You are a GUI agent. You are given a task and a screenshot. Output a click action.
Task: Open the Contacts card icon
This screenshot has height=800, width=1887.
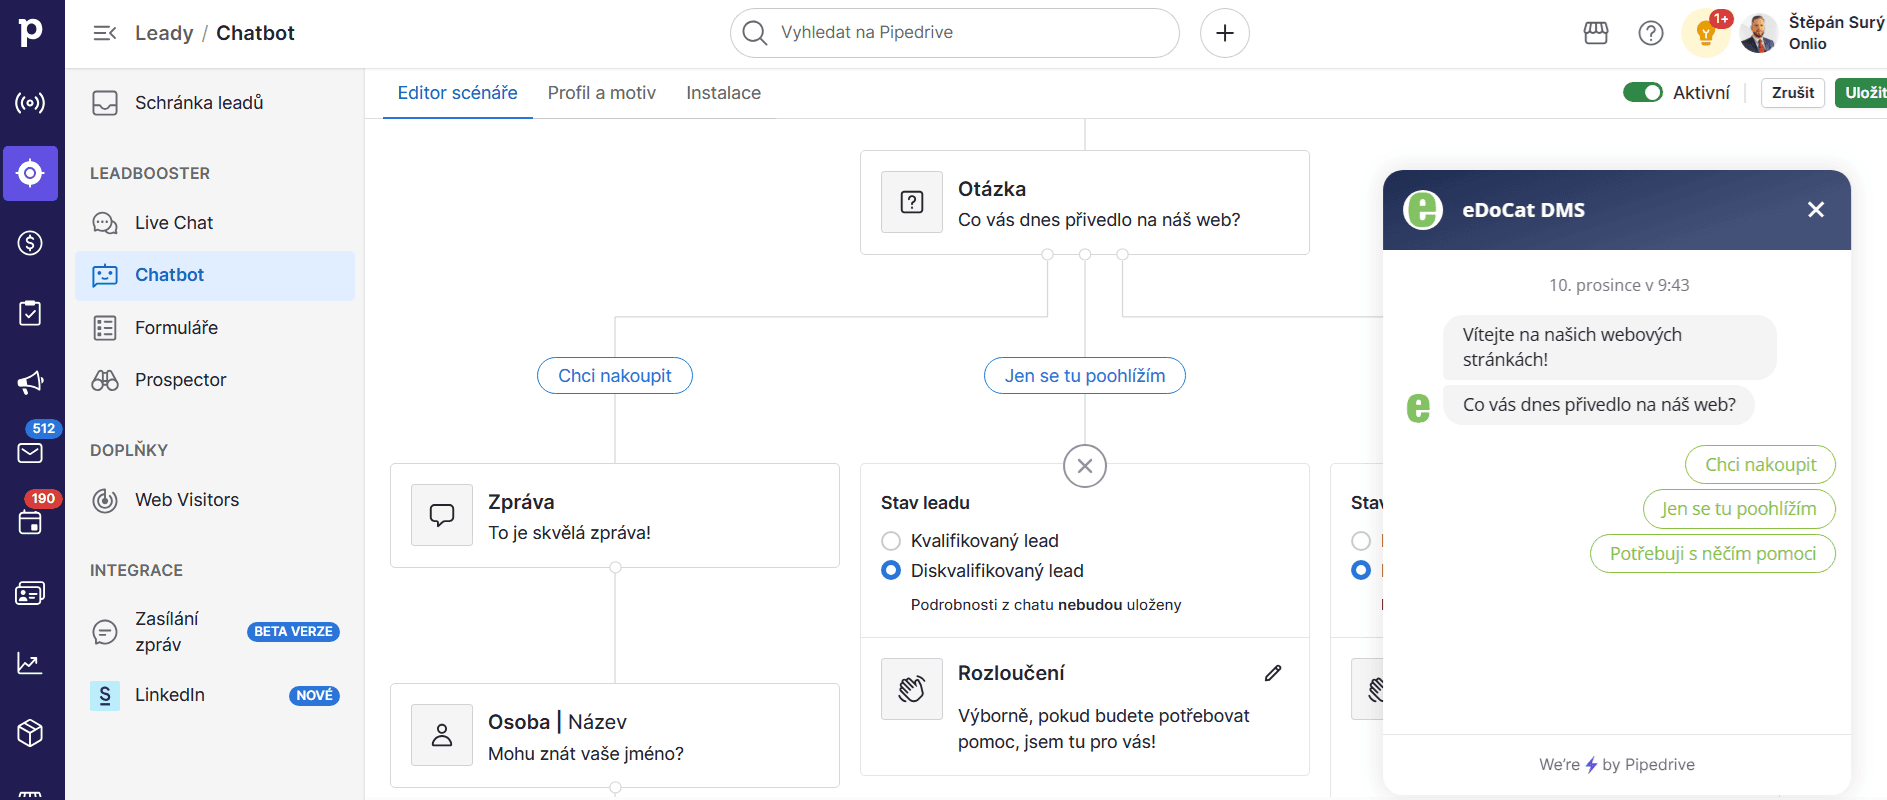click(30, 593)
